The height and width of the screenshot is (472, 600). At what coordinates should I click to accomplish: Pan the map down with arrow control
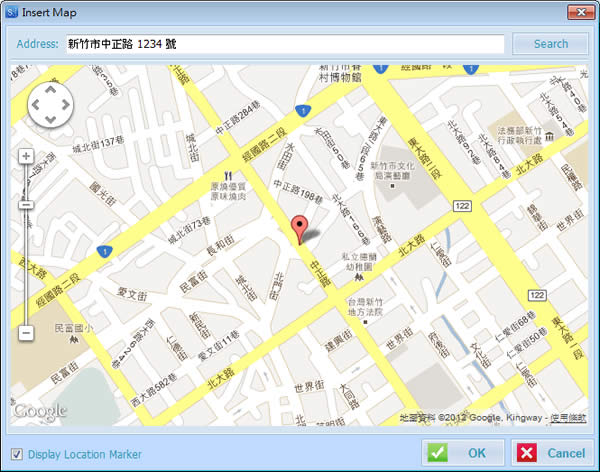tap(51, 119)
